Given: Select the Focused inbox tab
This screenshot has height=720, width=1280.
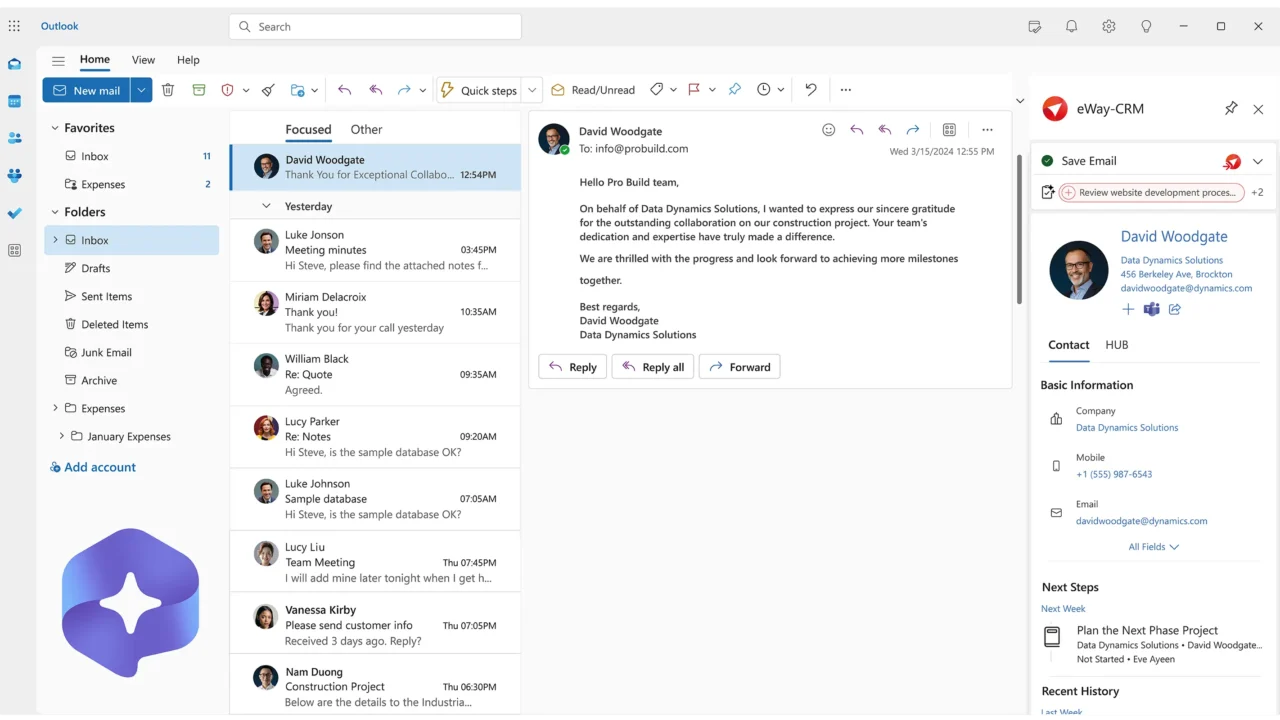Looking at the screenshot, I should click(308, 129).
